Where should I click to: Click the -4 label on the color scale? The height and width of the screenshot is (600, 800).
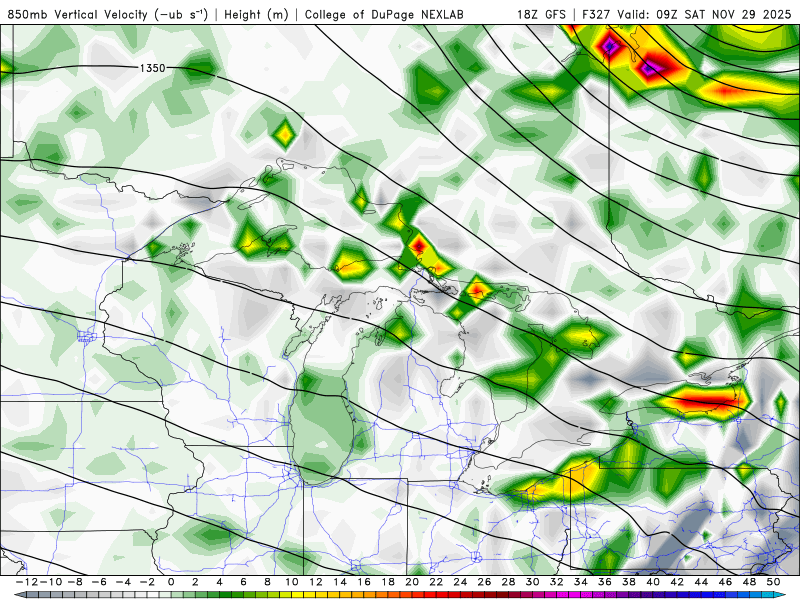123,582
